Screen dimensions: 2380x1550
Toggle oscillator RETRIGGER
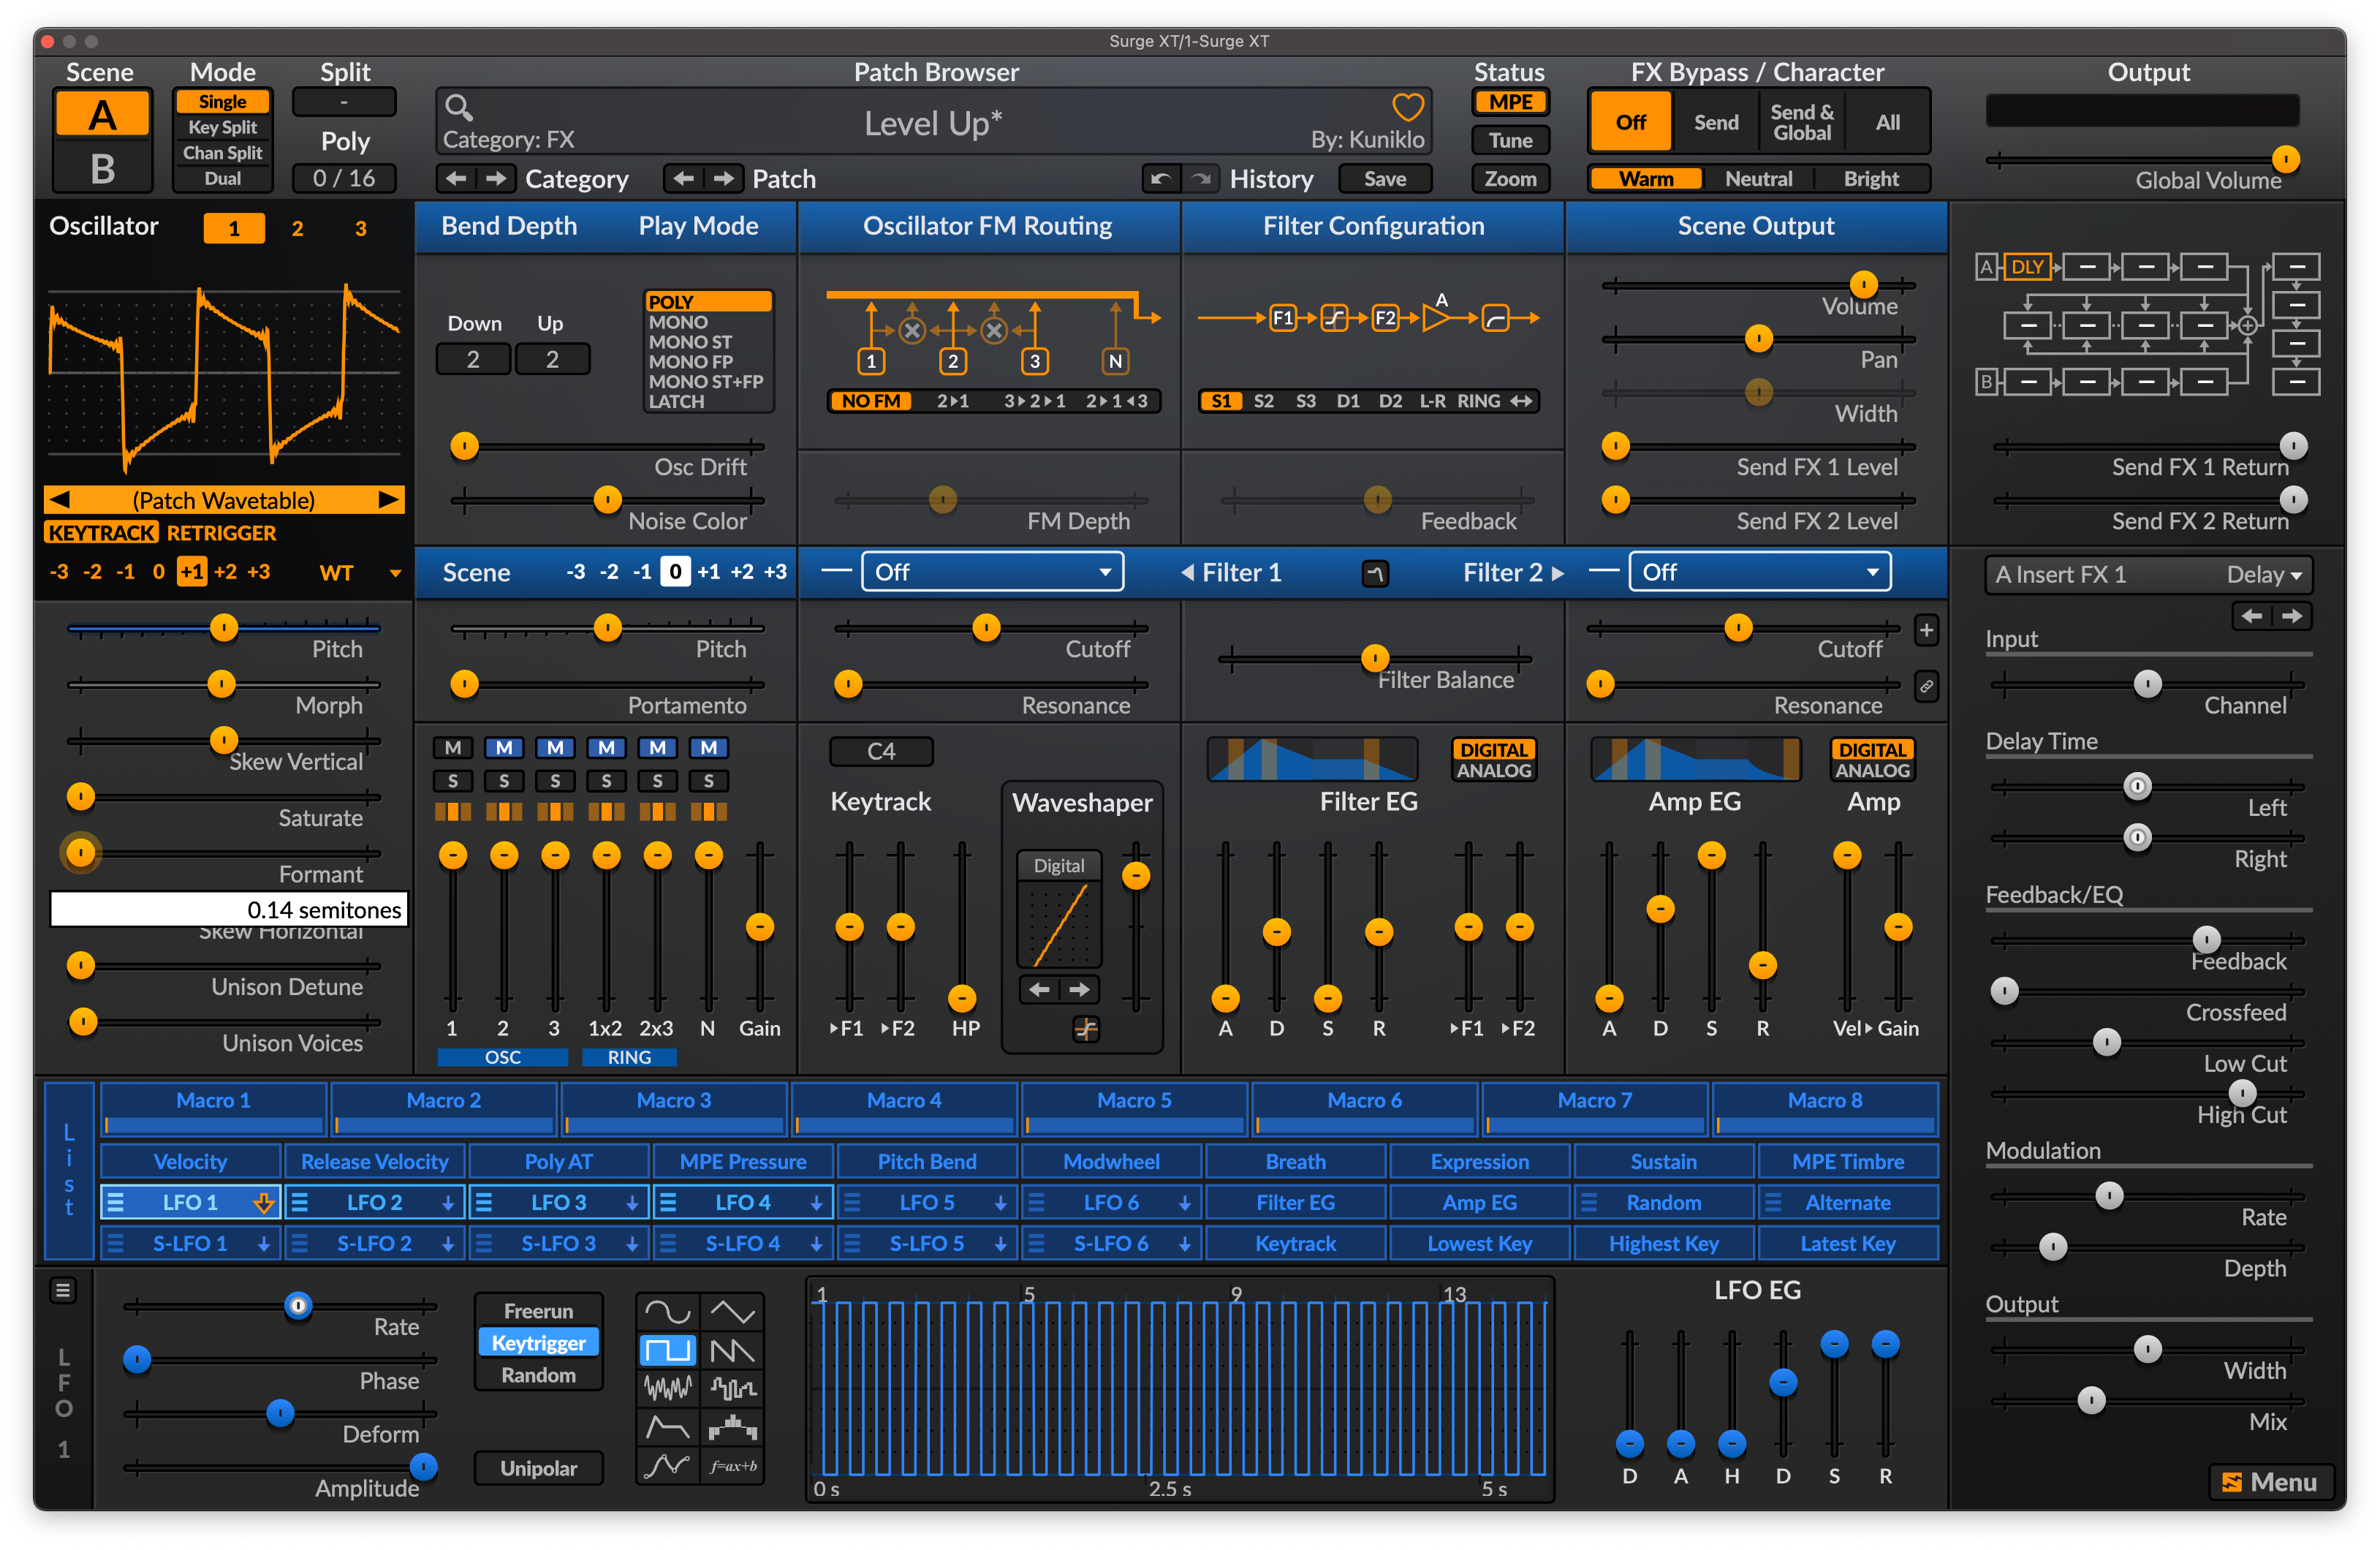[x=221, y=533]
